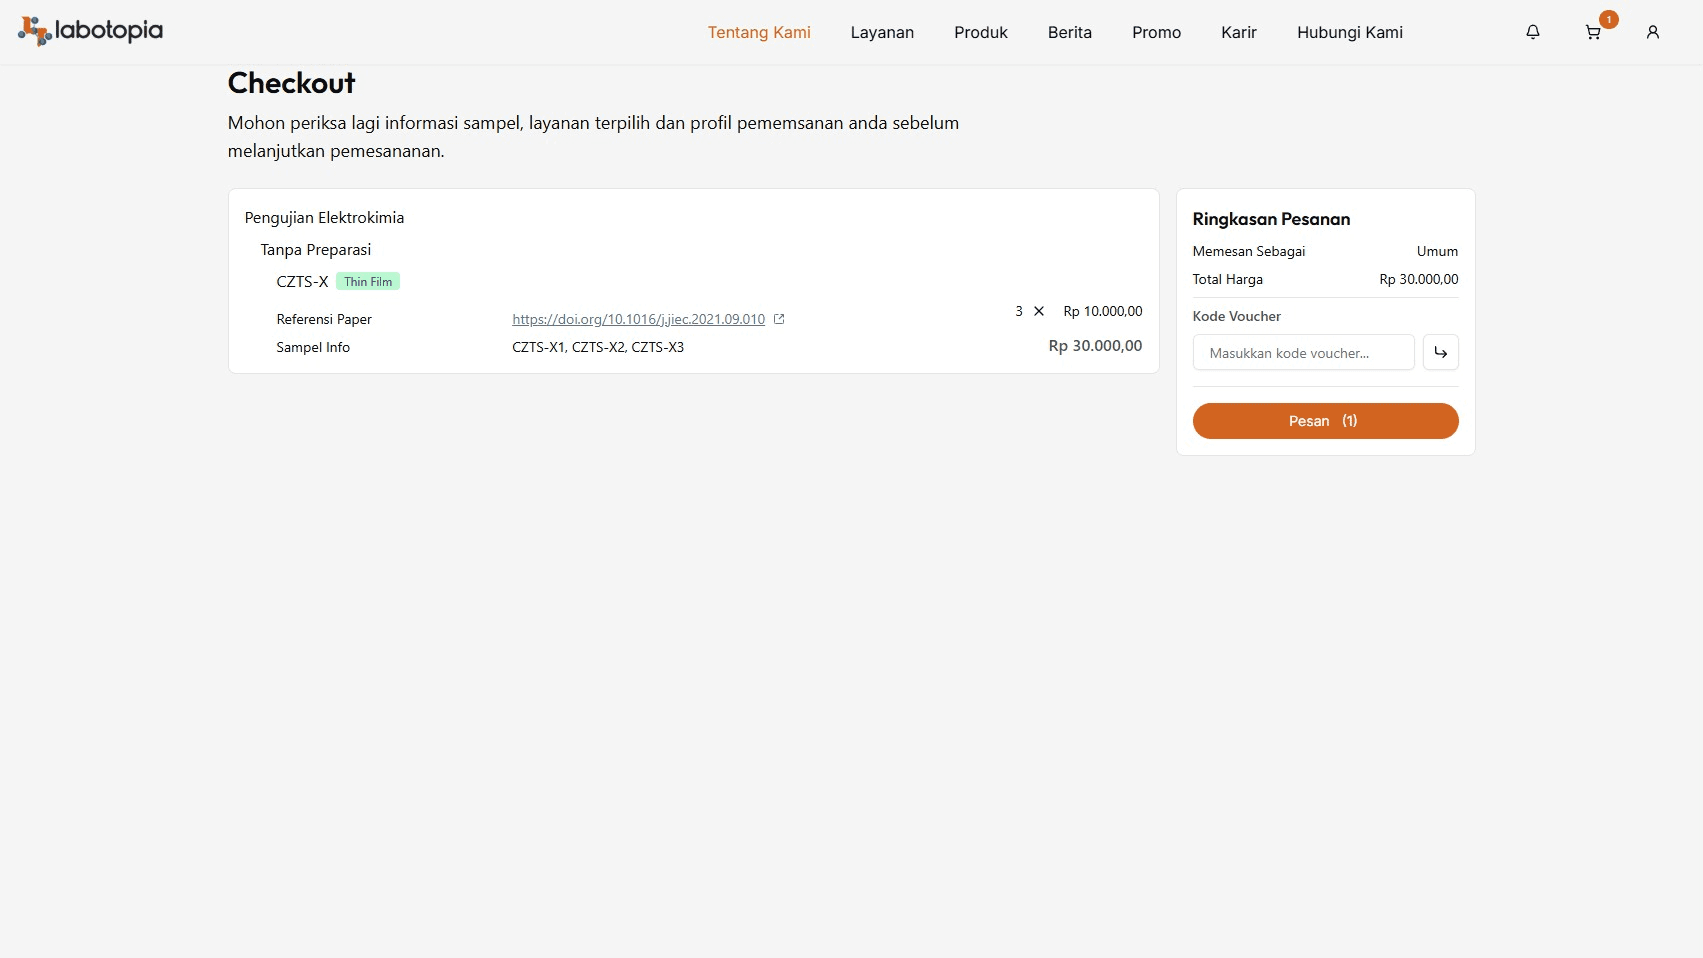Open the user account icon

click(1652, 32)
